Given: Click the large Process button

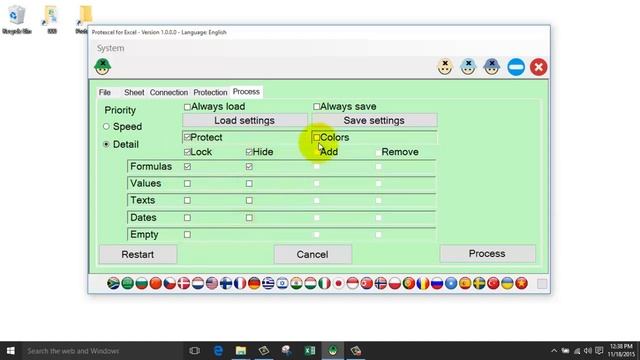Looking at the screenshot, I should point(487,253).
